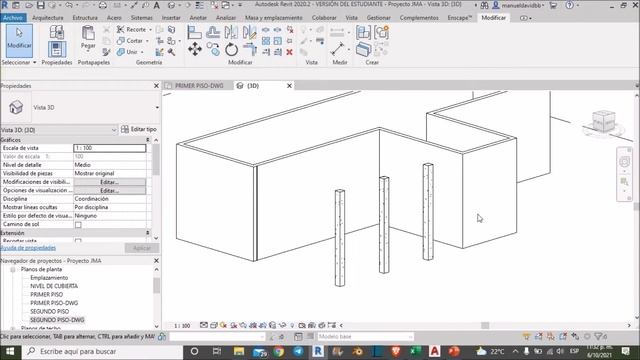The height and width of the screenshot is (360, 640).
Task: Click Editar for Opciones de visualización
Action: (x=109, y=191)
